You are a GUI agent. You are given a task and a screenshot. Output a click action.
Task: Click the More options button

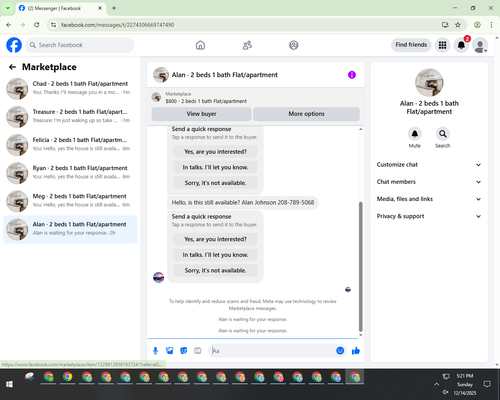(x=306, y=114)
